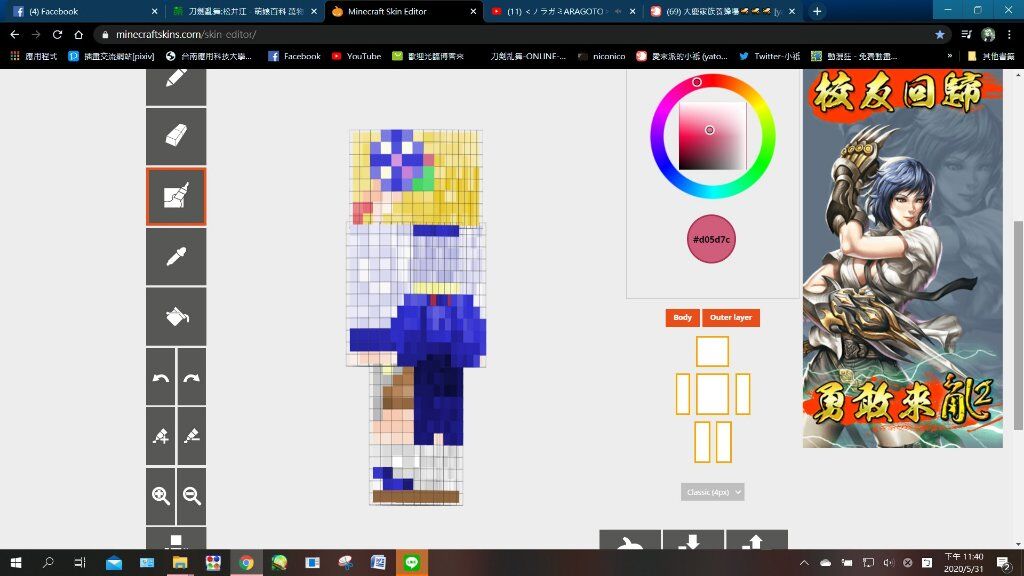
Task: Pick the eyedropper color picker tool
Action: click(176, 257)
